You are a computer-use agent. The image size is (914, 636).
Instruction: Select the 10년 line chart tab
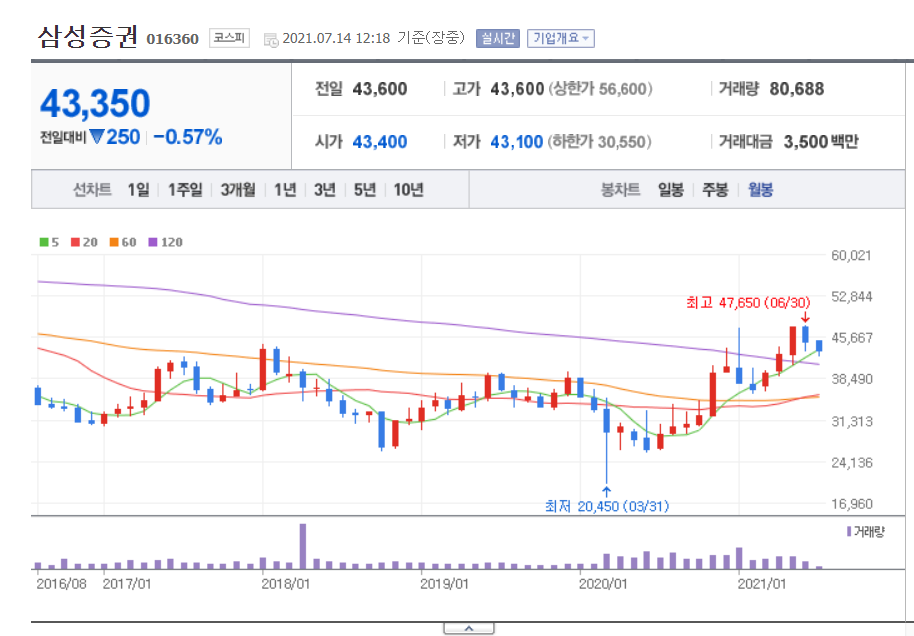[408, 189]
